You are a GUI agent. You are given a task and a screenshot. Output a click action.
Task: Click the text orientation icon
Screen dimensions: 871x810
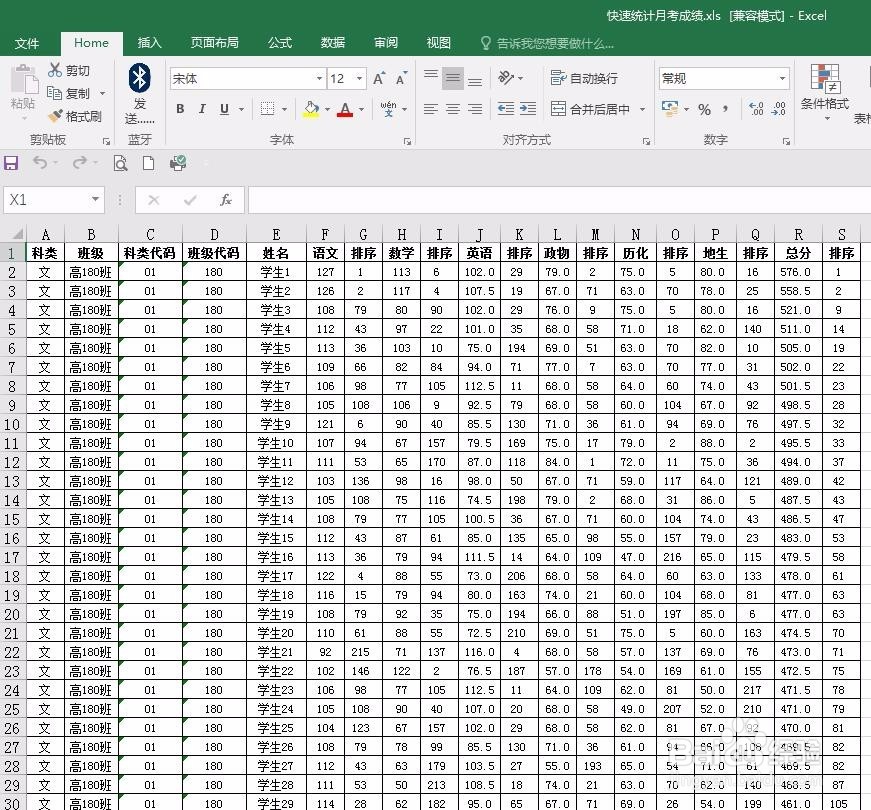coord(506,77)
